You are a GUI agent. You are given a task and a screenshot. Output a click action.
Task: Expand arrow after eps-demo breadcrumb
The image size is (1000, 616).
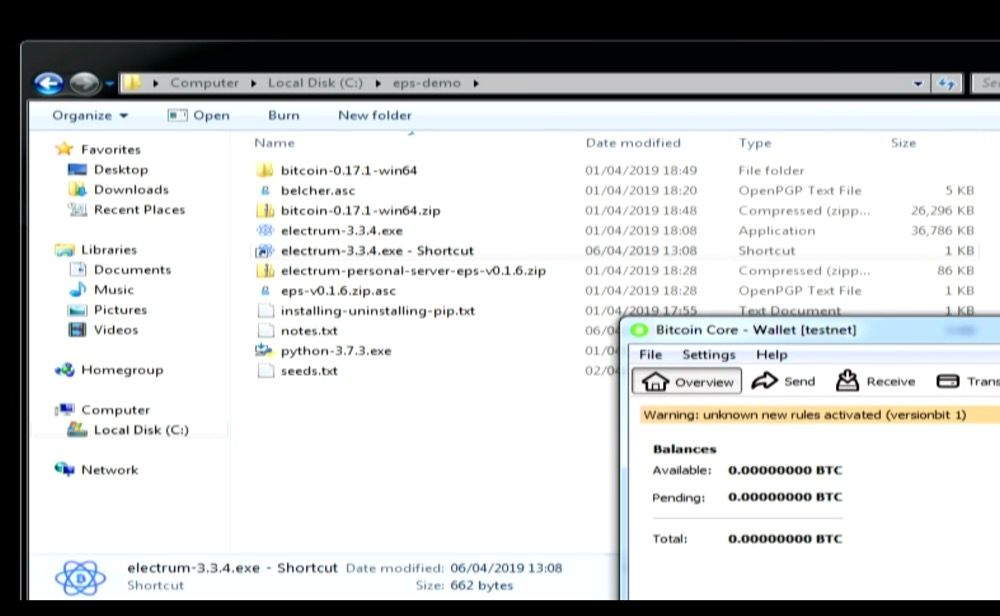tap(476, 84)
